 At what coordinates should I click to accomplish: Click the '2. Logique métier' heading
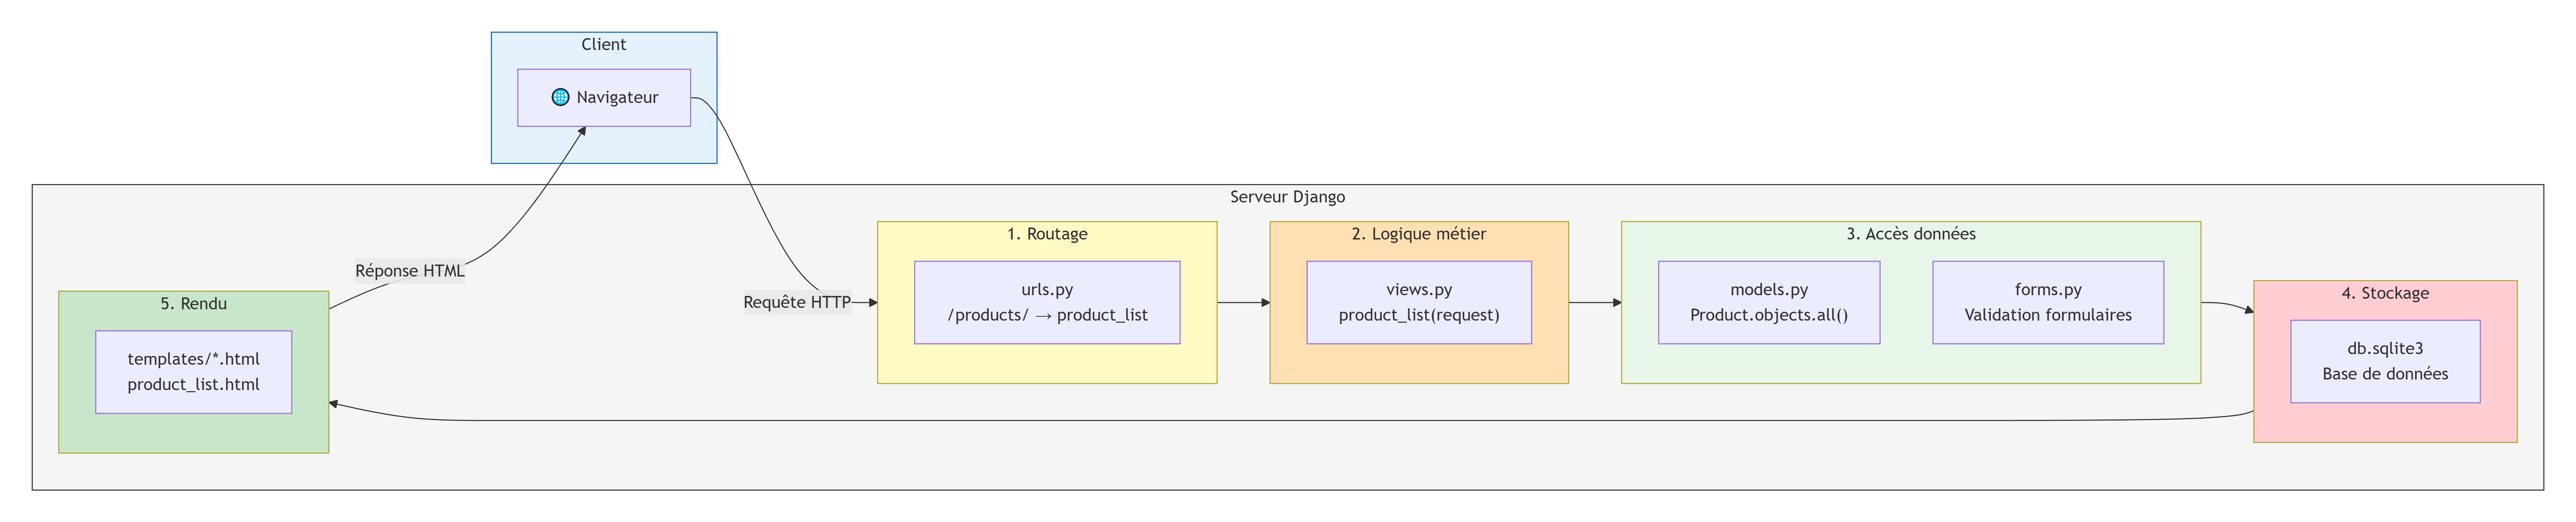(1419, 234)
